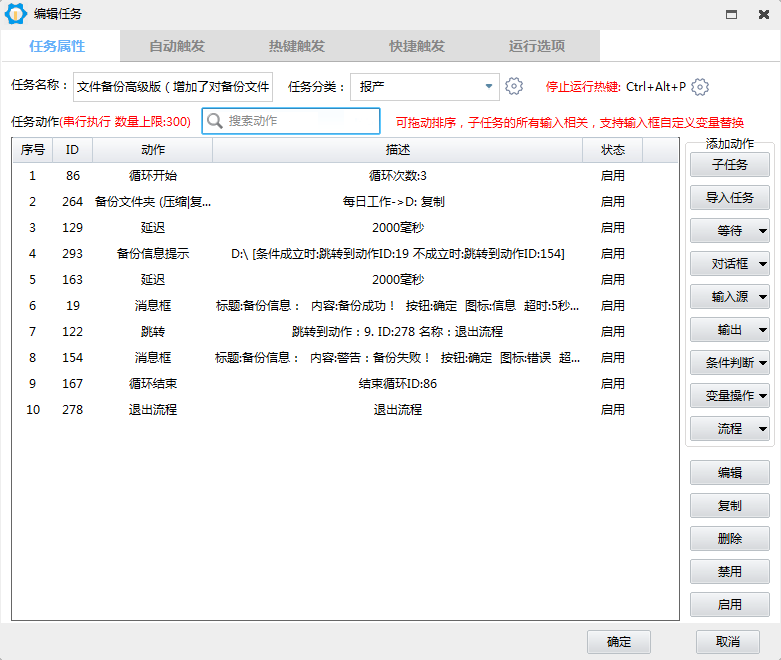Screen dimensions: 781x660
Task: Expand the 对话框 action dropdown
Action: [763, 264]
